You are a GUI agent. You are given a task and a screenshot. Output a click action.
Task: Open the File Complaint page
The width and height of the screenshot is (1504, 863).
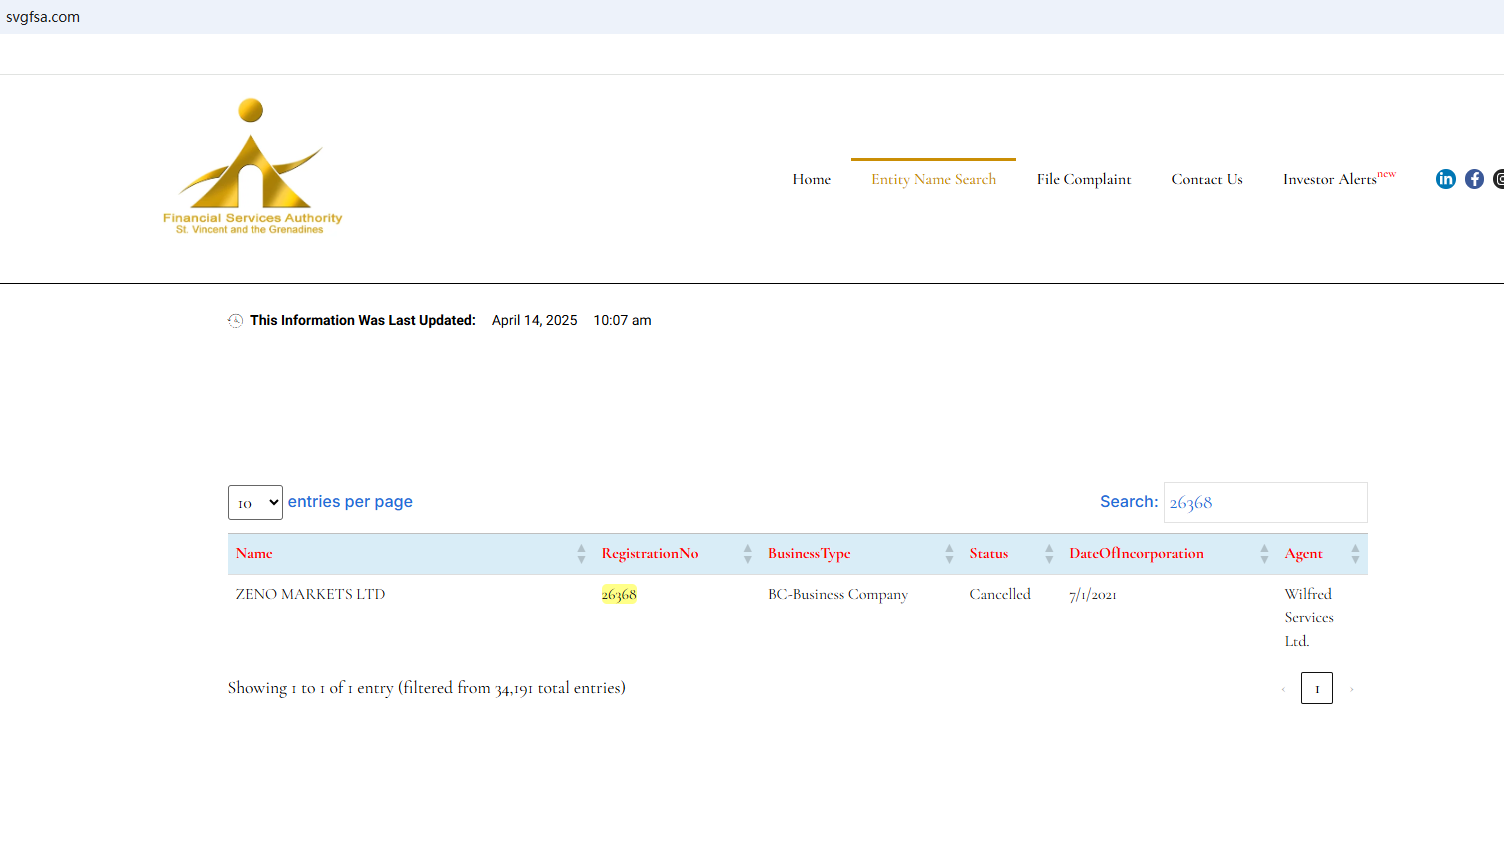pyautogui.click(x=1083, y=180)
